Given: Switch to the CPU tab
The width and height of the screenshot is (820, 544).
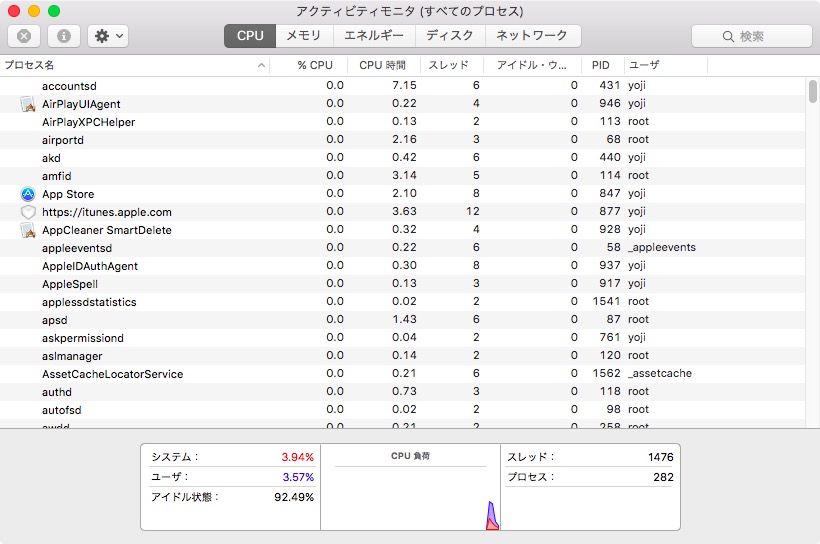Looking at the screenshot, I should point(250,36).
